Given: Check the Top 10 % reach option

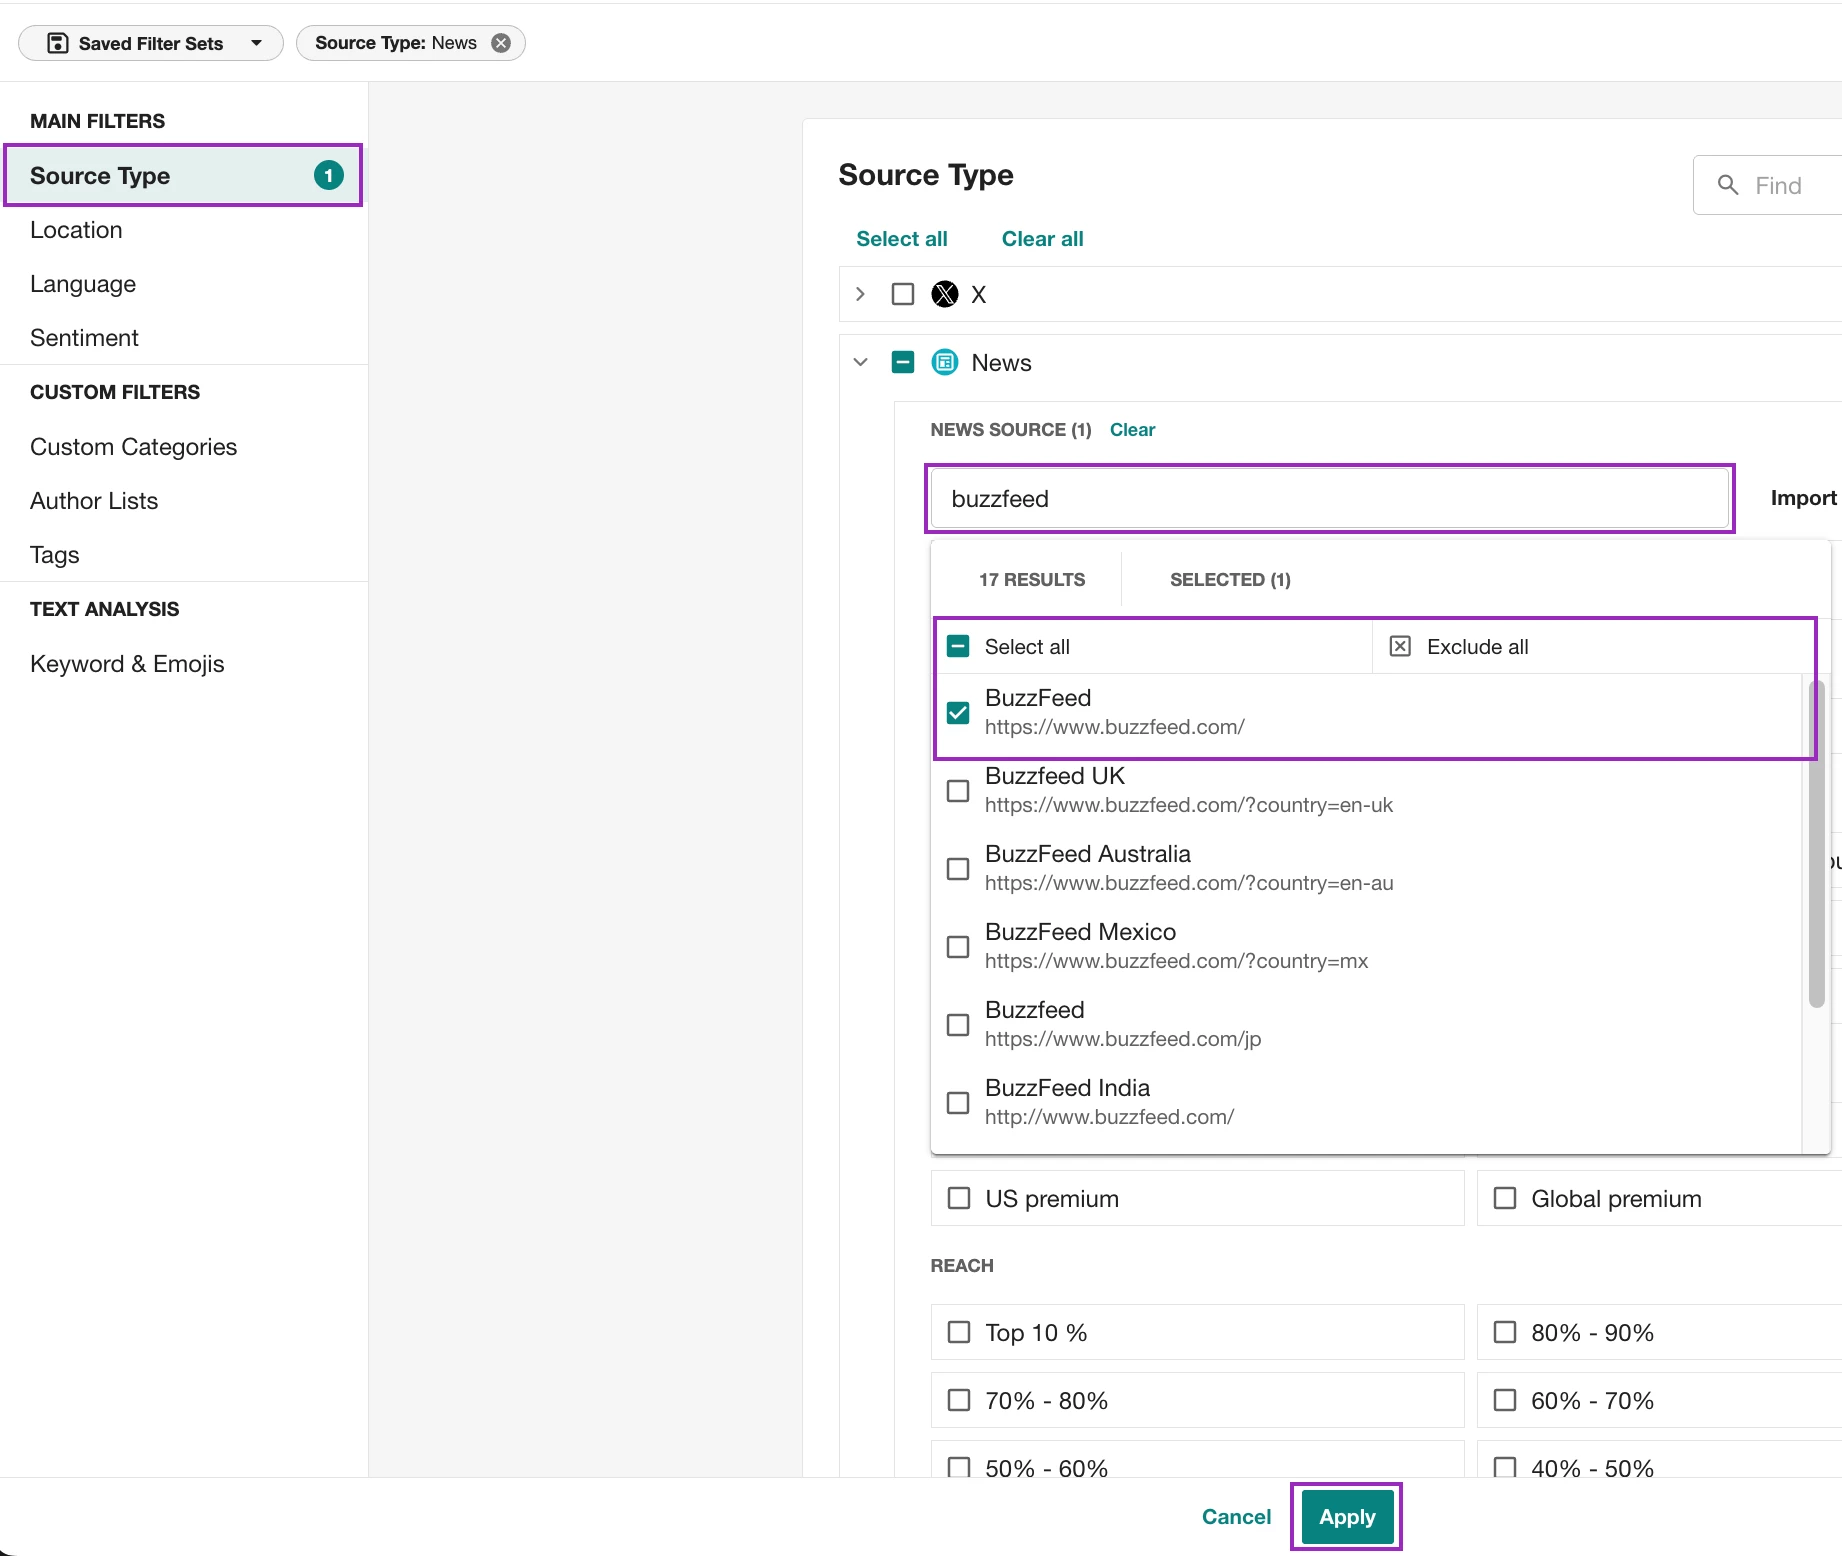Looking at the screenshot, I should [959, 1332].
